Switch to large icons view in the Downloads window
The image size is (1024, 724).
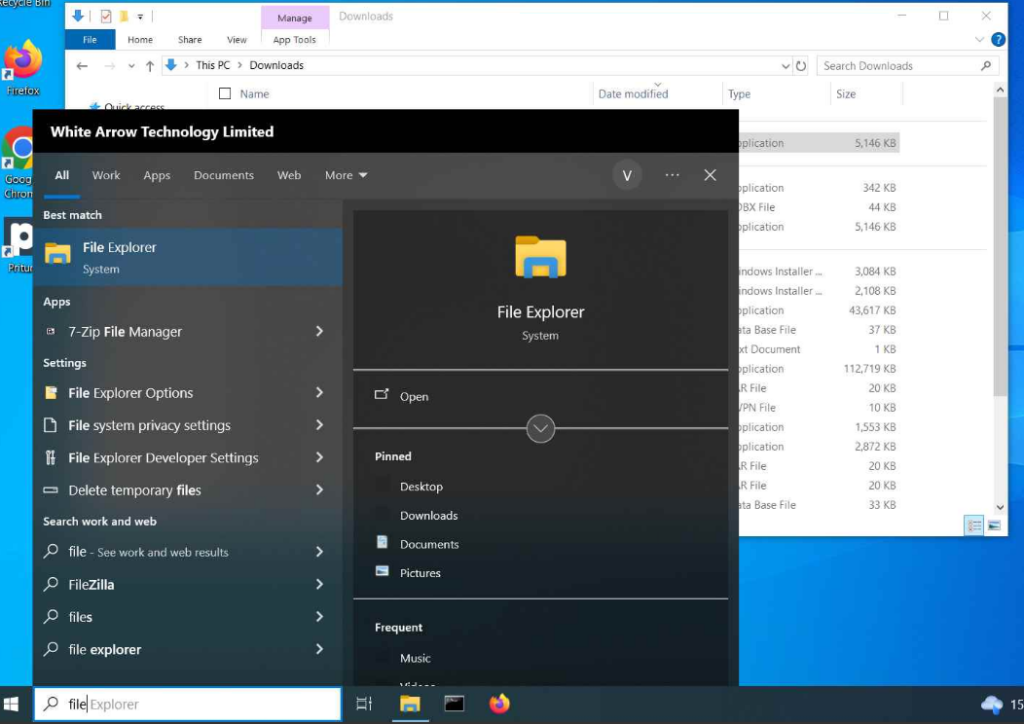tap(994, 525)
